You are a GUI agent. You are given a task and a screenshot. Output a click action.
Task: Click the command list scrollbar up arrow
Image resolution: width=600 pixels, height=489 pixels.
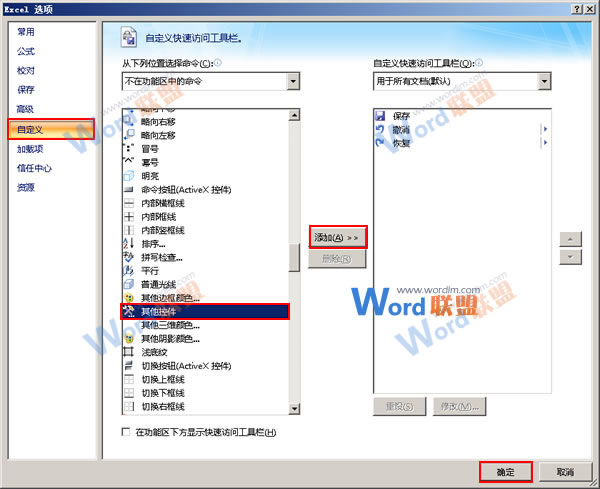(x=294, y=115)
